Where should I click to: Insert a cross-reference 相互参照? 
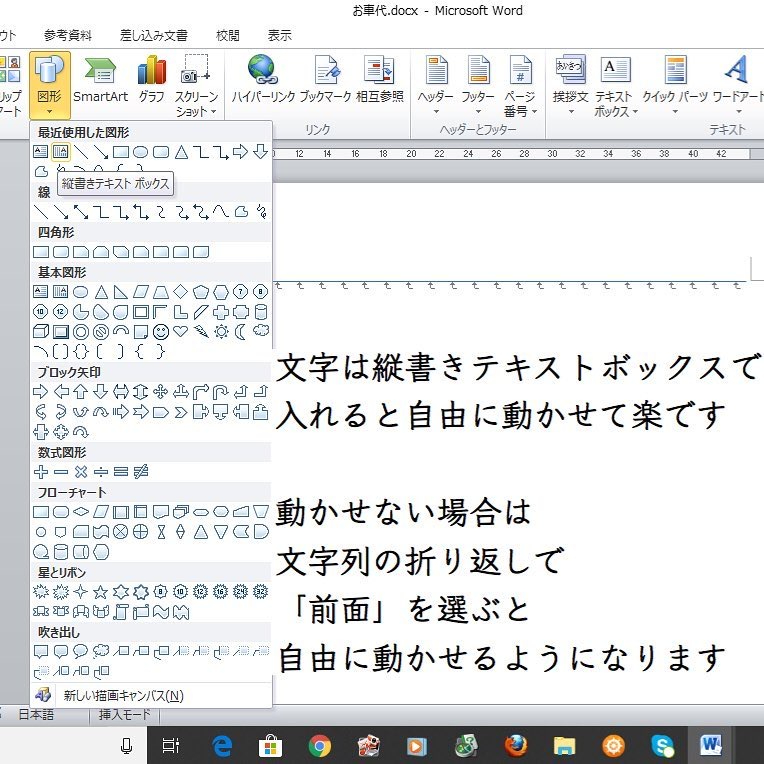[x=380, y=81]
